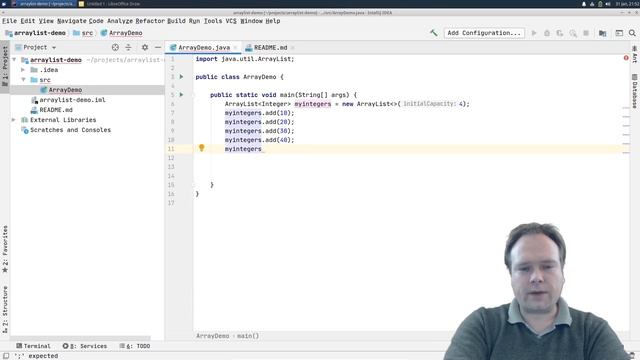Viewport: 640px width, 360px height.
Task: Open the Services tool window
Action: pyautogui.click(x=85, y=346)
